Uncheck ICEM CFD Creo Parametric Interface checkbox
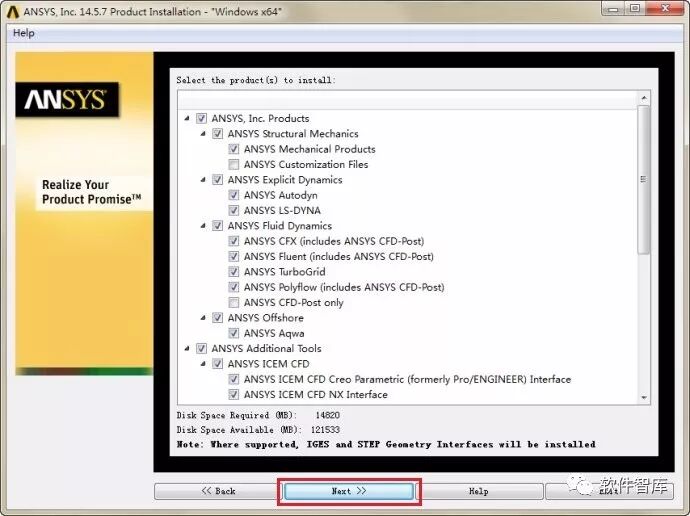 (234, 379)
